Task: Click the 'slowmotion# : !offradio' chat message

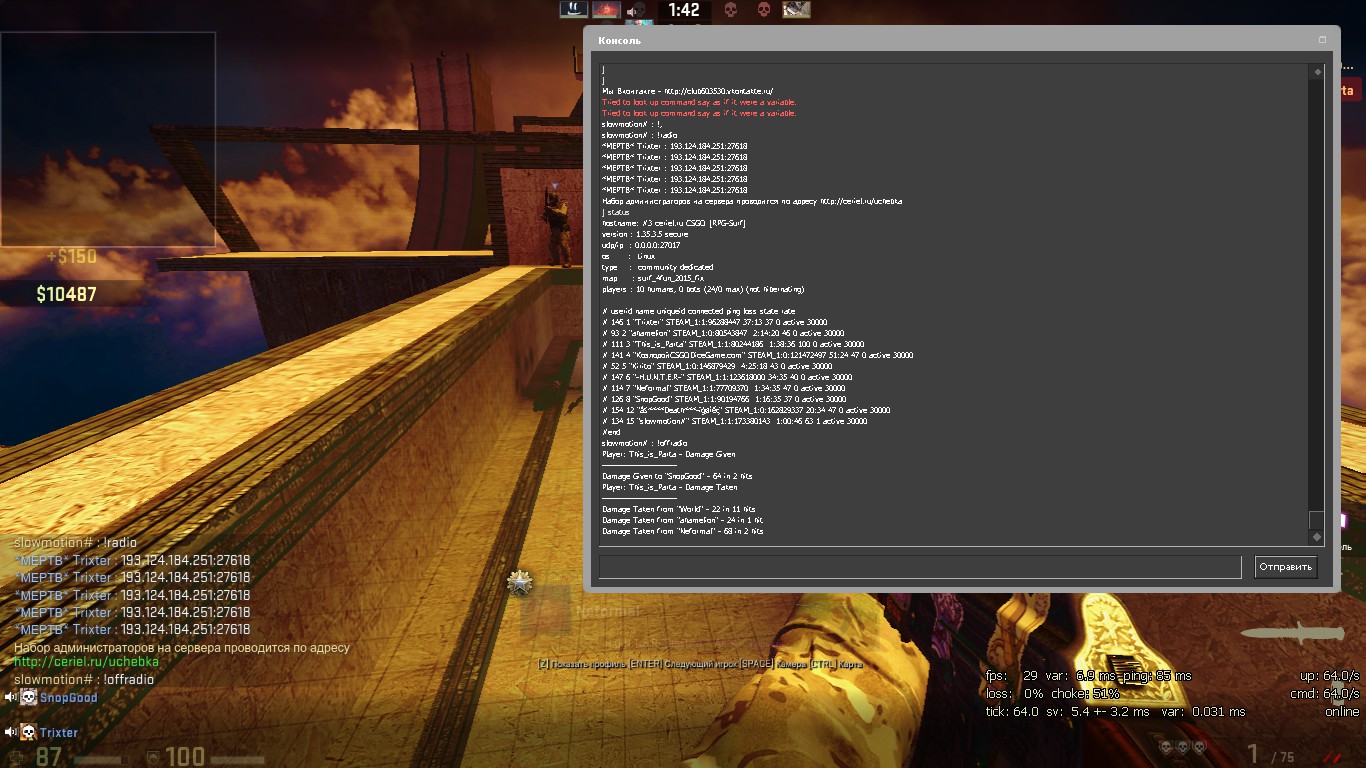Action: (x=84, y=680)
